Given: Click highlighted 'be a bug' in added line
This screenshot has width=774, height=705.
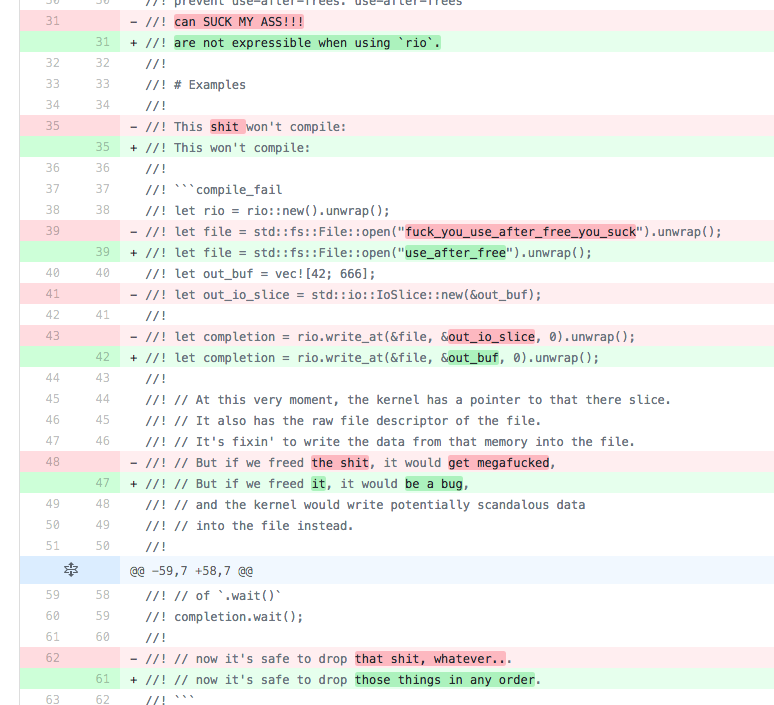Looking at the screenshot, I should point(434,483).
